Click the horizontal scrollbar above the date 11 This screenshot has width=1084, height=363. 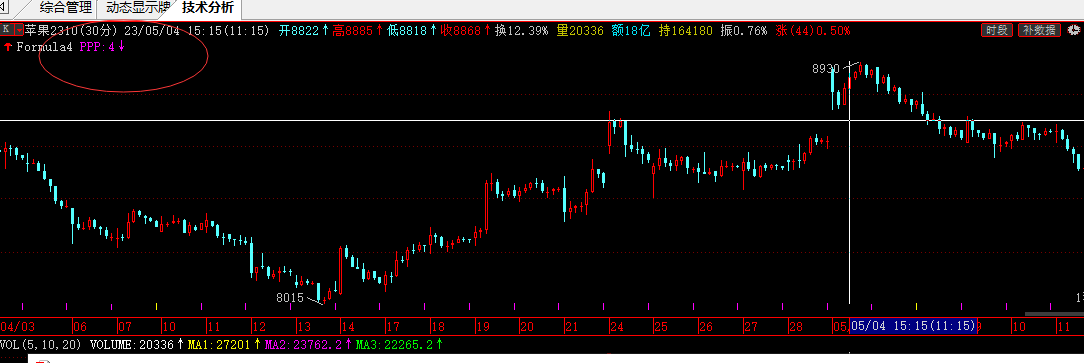pyautogui.click(x=1054, y=315)
